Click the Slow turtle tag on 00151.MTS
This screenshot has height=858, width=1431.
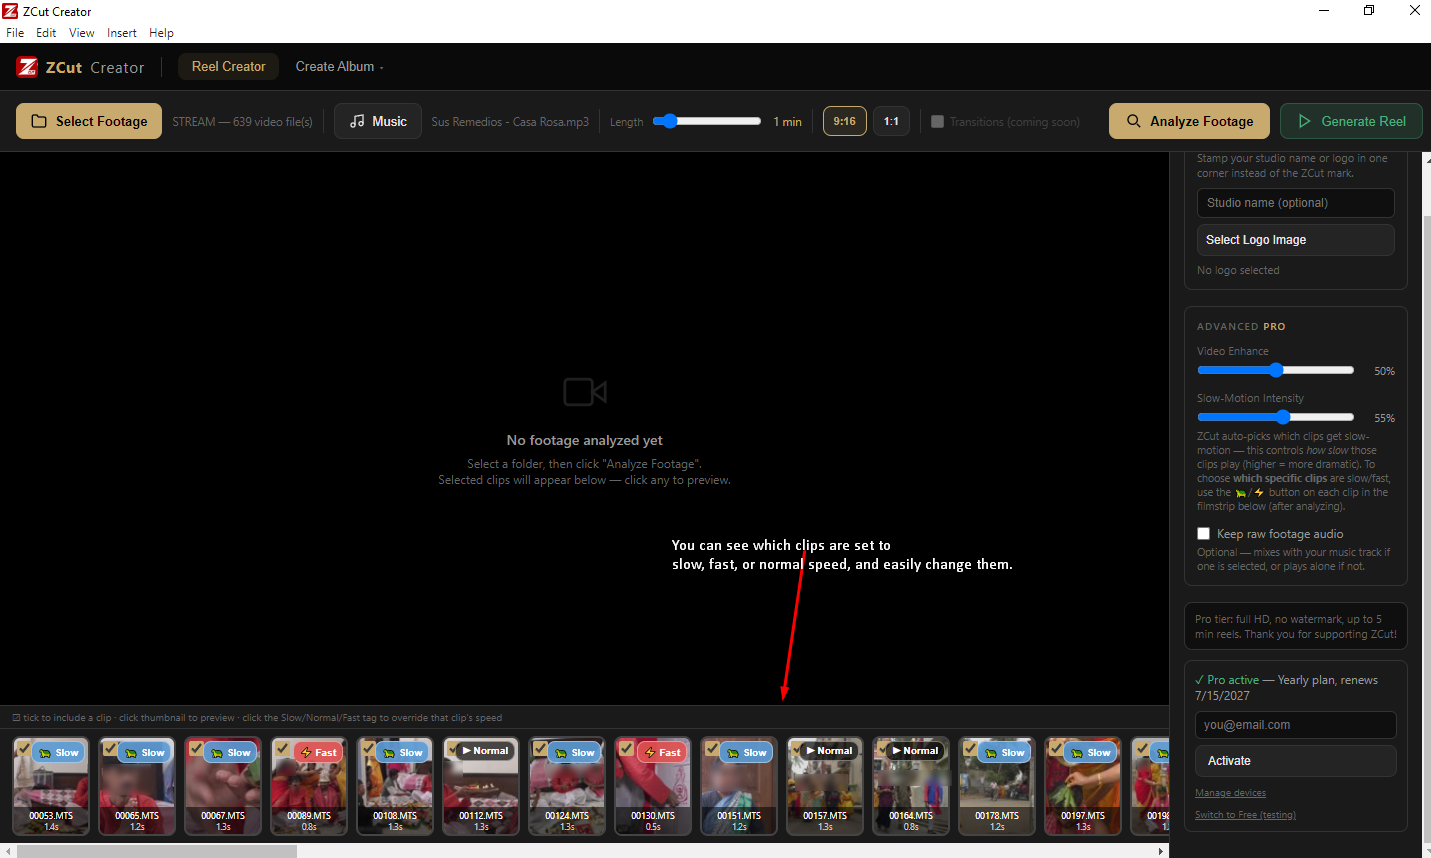(x=746, y=753)
